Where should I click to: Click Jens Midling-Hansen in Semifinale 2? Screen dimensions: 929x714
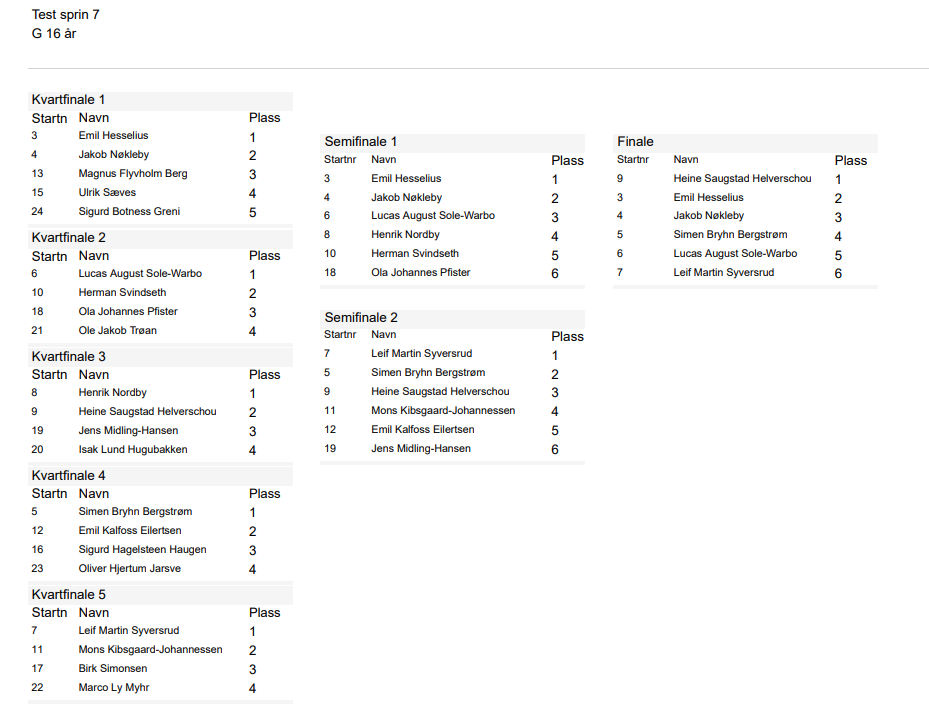point(421,449)
